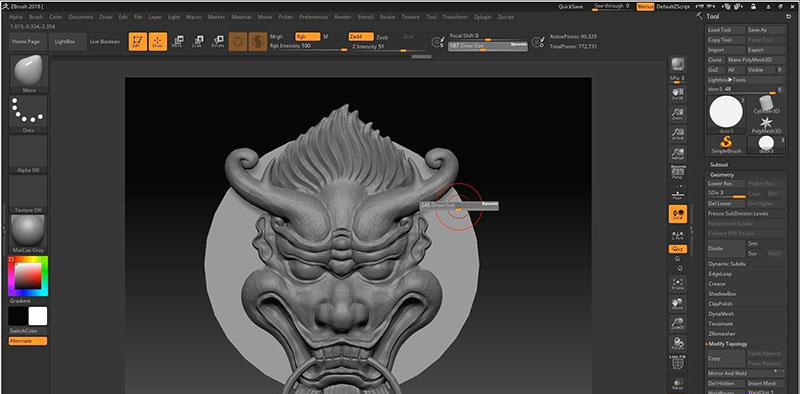The width and height of the screenshot is (800, 394).
Task: Open the Zplugin menu
Action: point(482,17)
